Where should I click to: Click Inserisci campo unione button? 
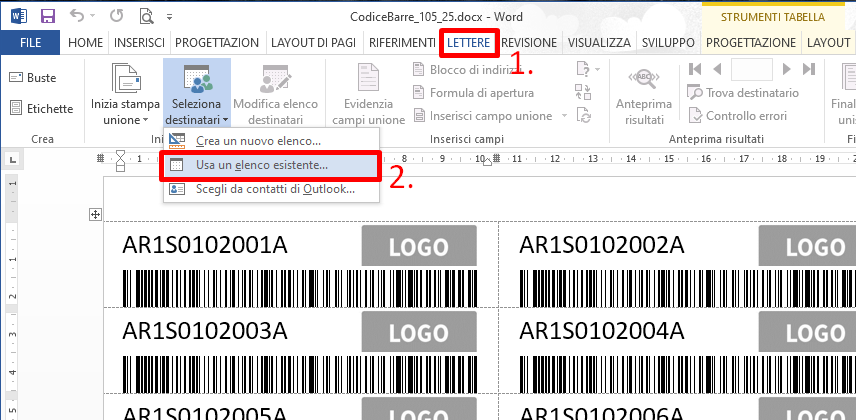click(483, 116)
